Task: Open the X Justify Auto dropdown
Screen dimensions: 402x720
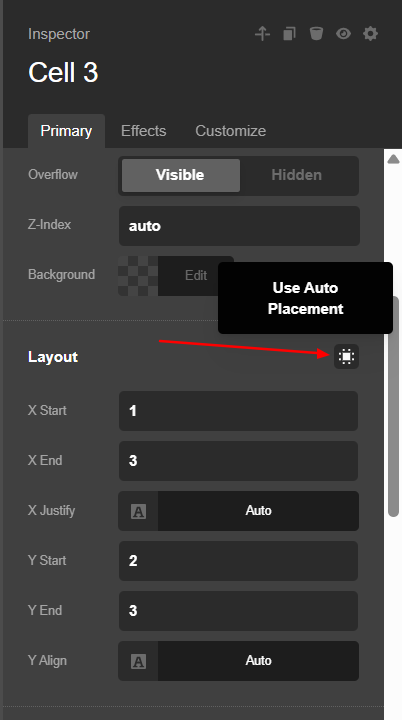Action: pos(258,511)
